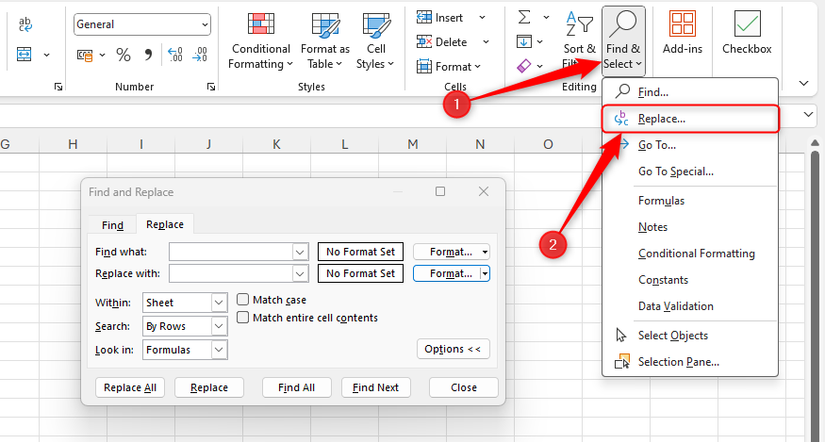Insert a Checkbox from the ribbon
The height and width of the screenshot is (442, 825).
point(747,33)
